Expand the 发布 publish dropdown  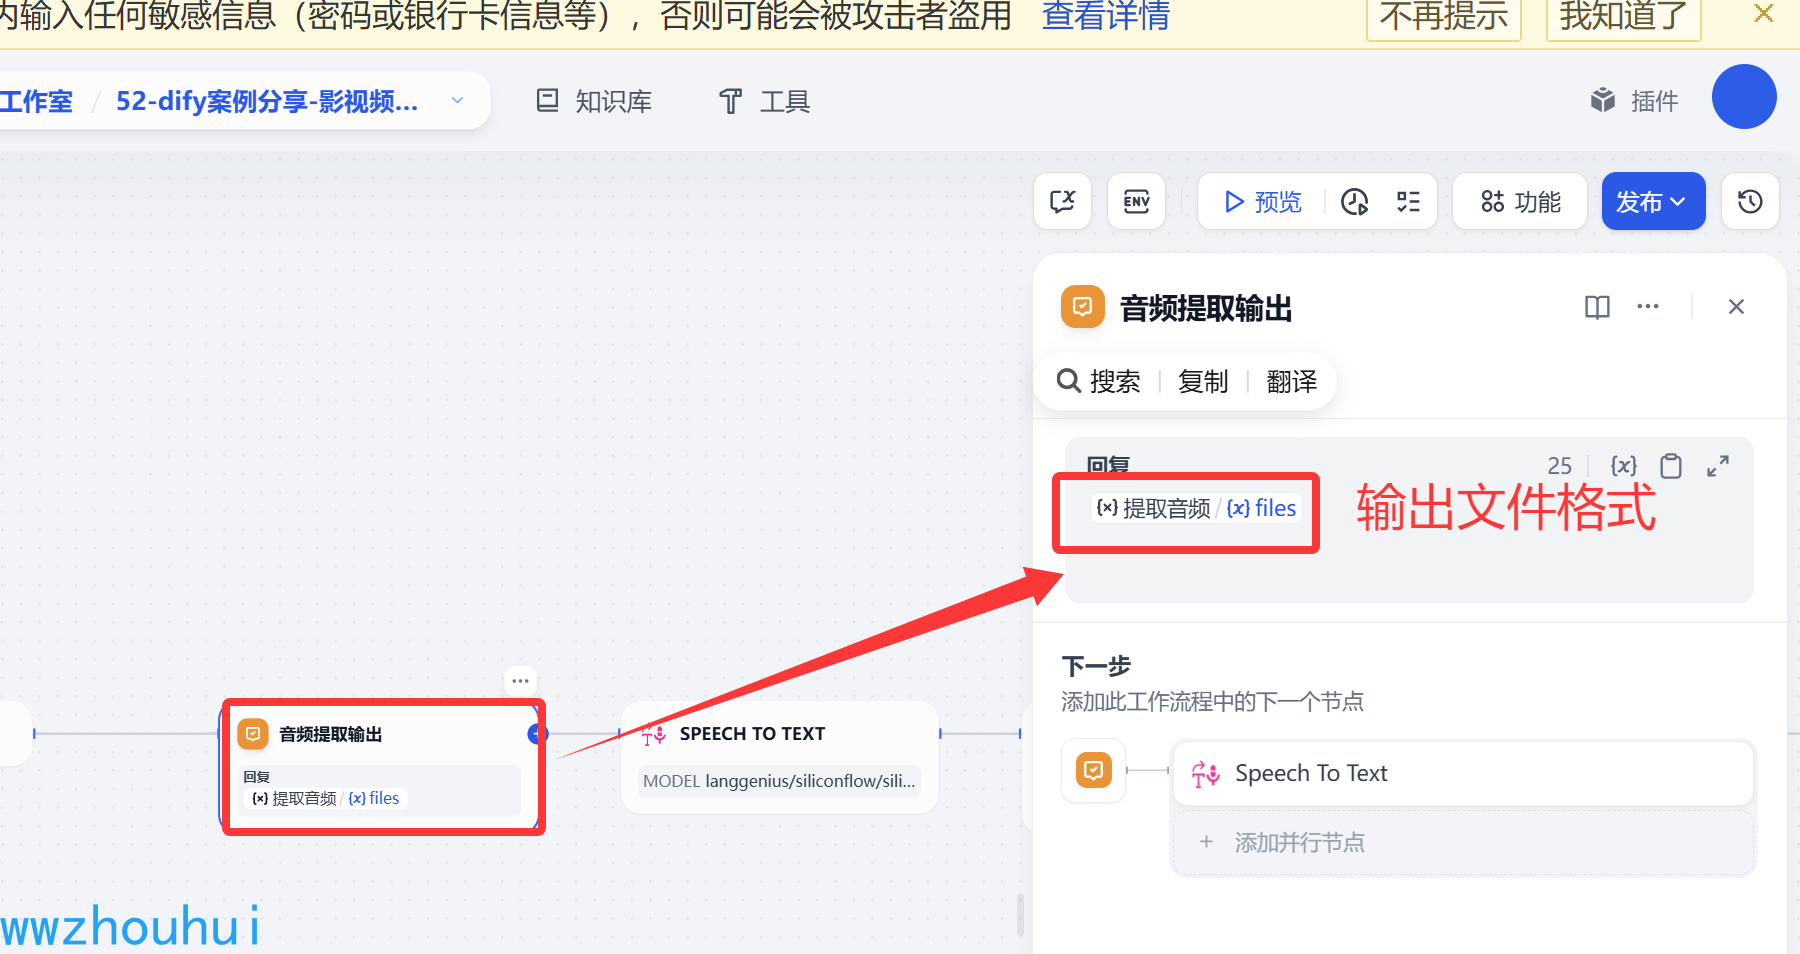click(x=1653, y=202)
